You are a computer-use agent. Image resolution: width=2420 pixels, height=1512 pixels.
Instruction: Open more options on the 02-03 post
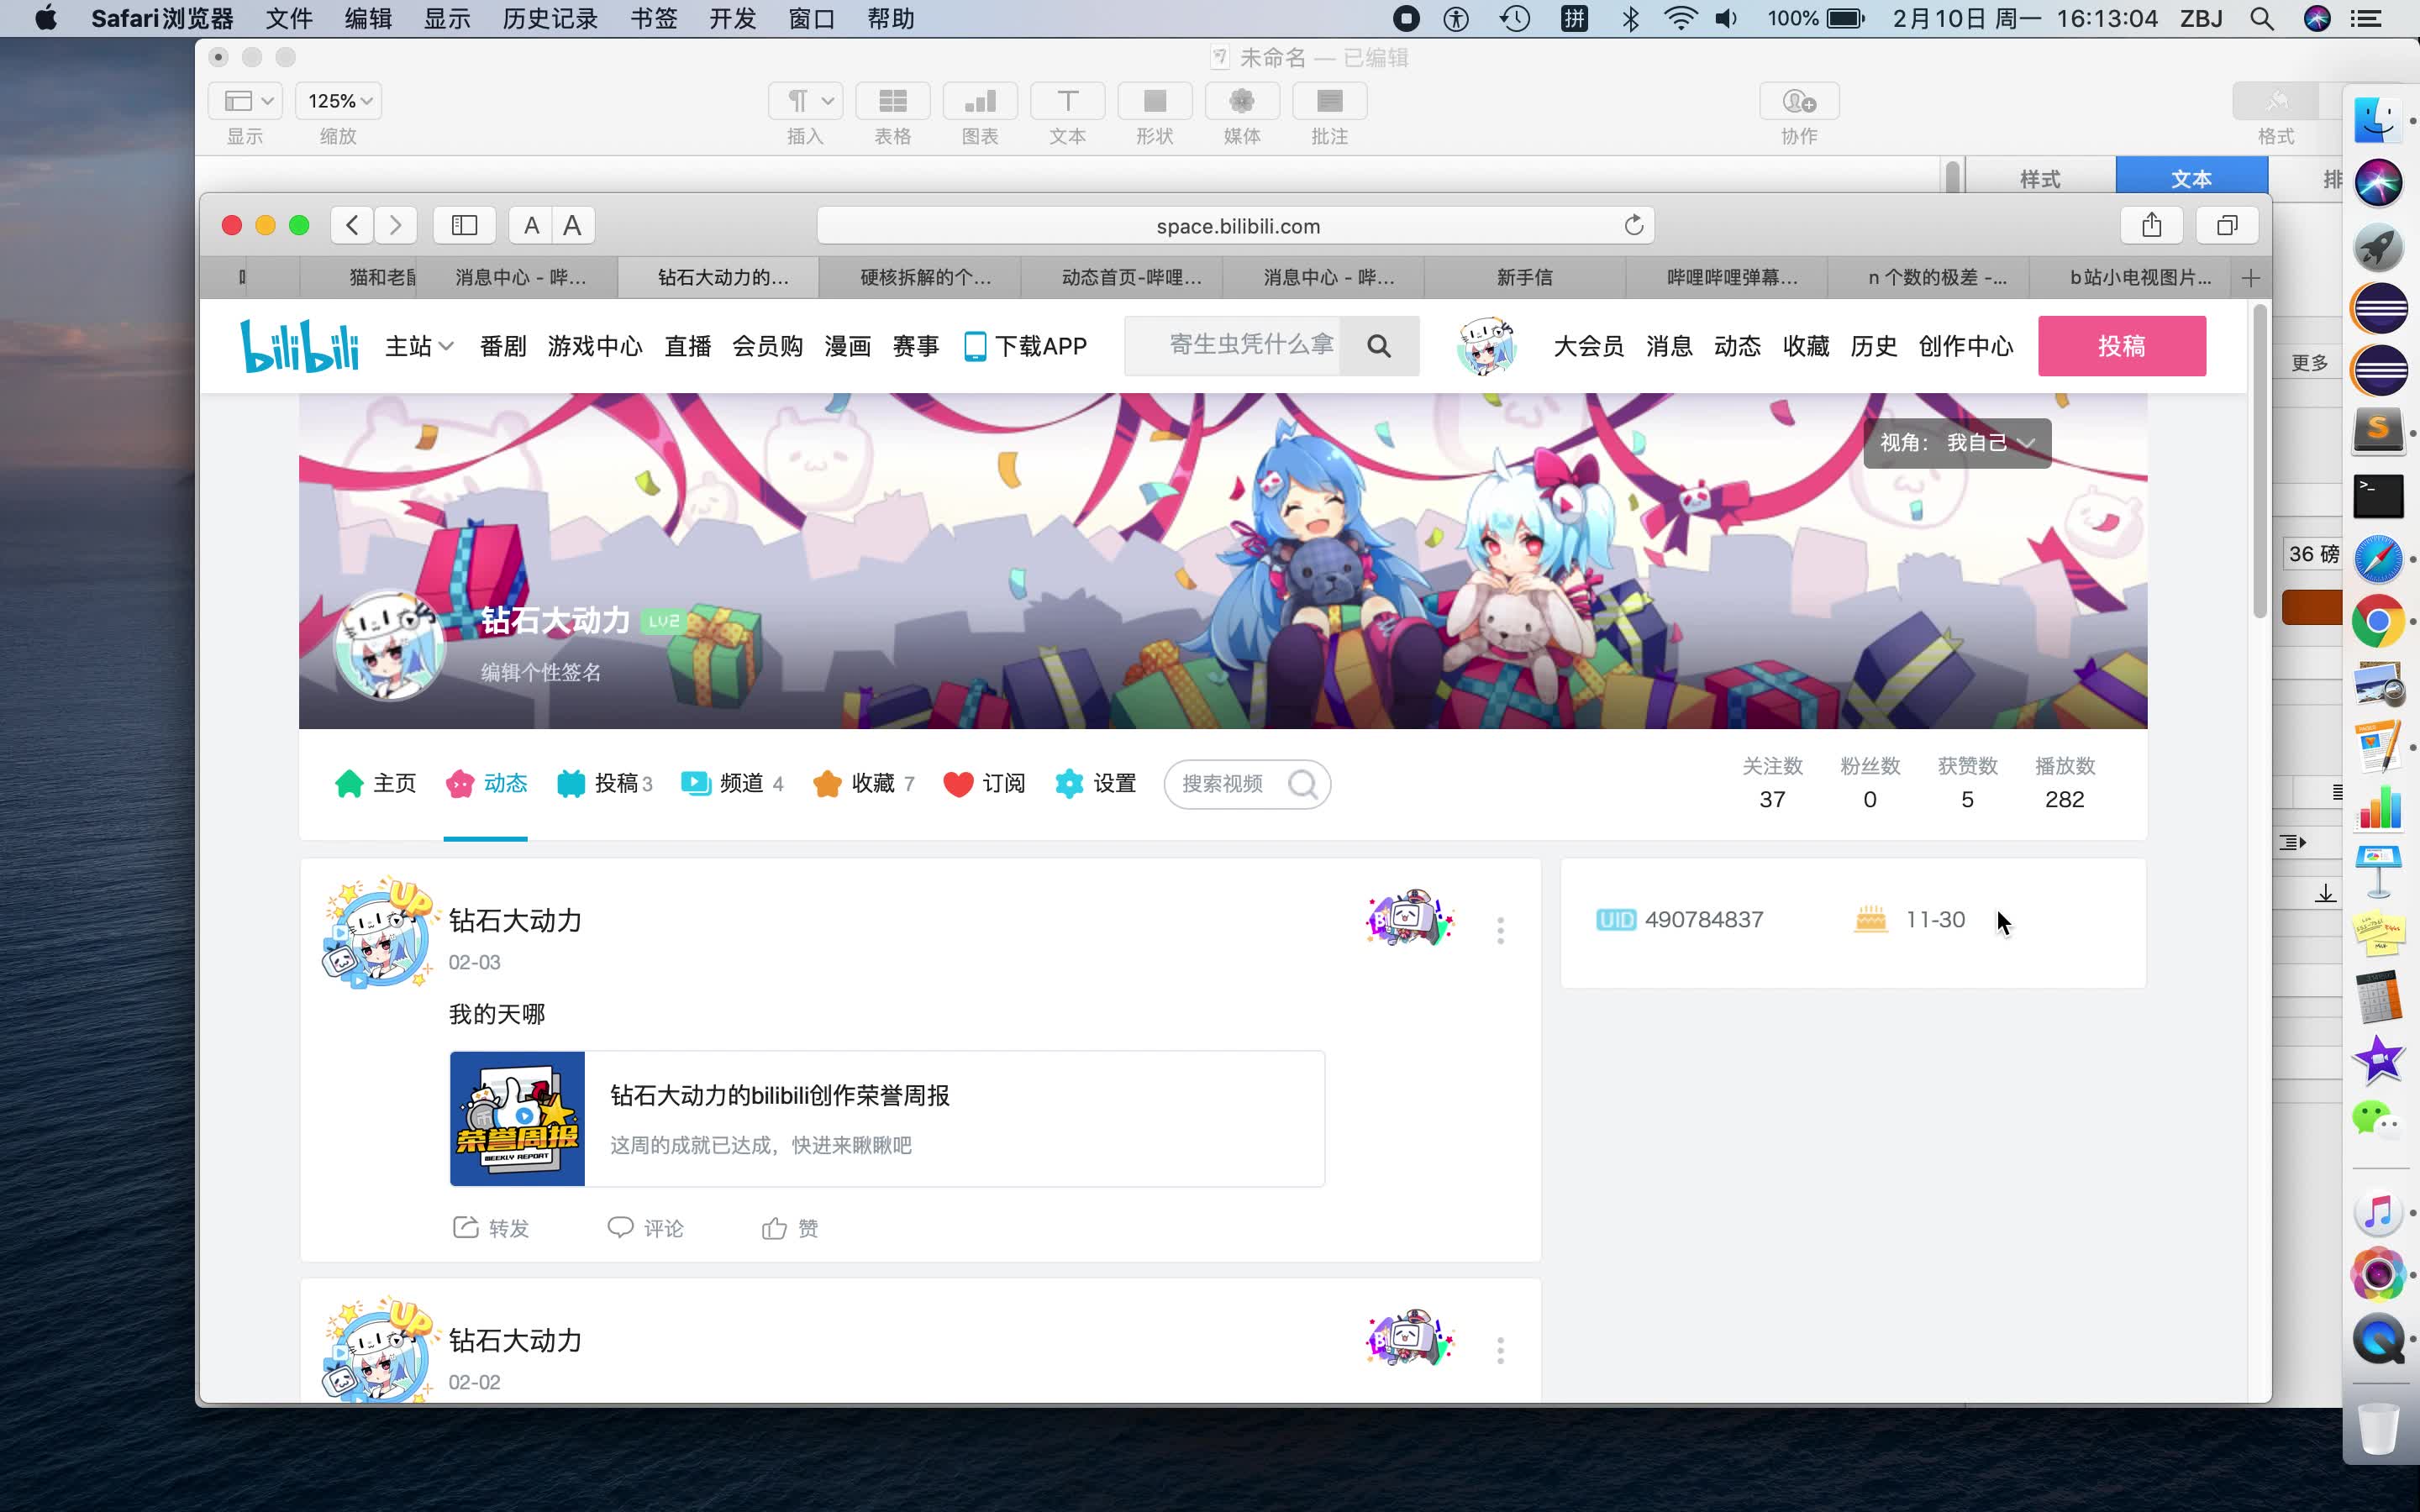coord(1500,930)
